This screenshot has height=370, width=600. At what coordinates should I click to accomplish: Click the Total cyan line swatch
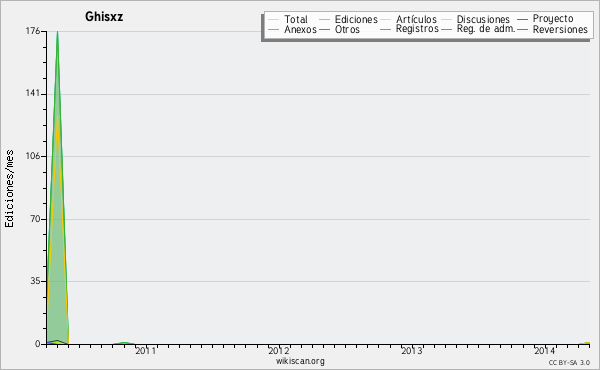[274, 20]
